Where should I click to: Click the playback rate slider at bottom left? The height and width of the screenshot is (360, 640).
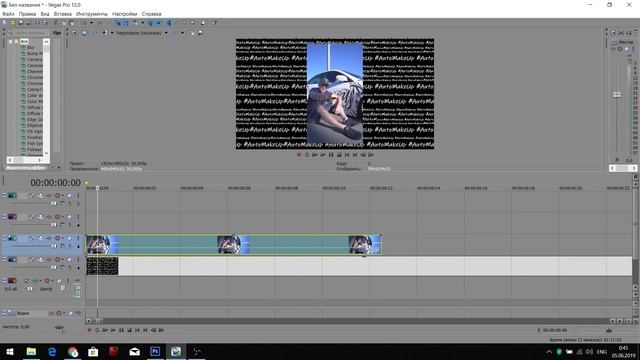59,327
